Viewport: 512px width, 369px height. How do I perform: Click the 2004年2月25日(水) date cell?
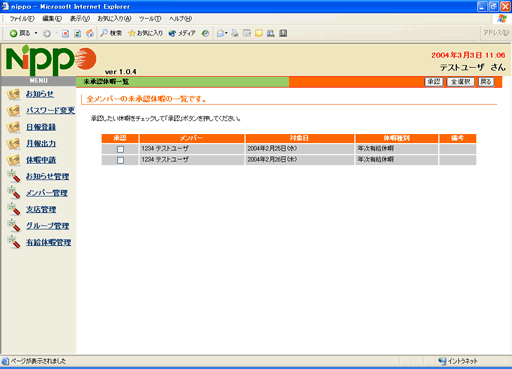[299, 149]
